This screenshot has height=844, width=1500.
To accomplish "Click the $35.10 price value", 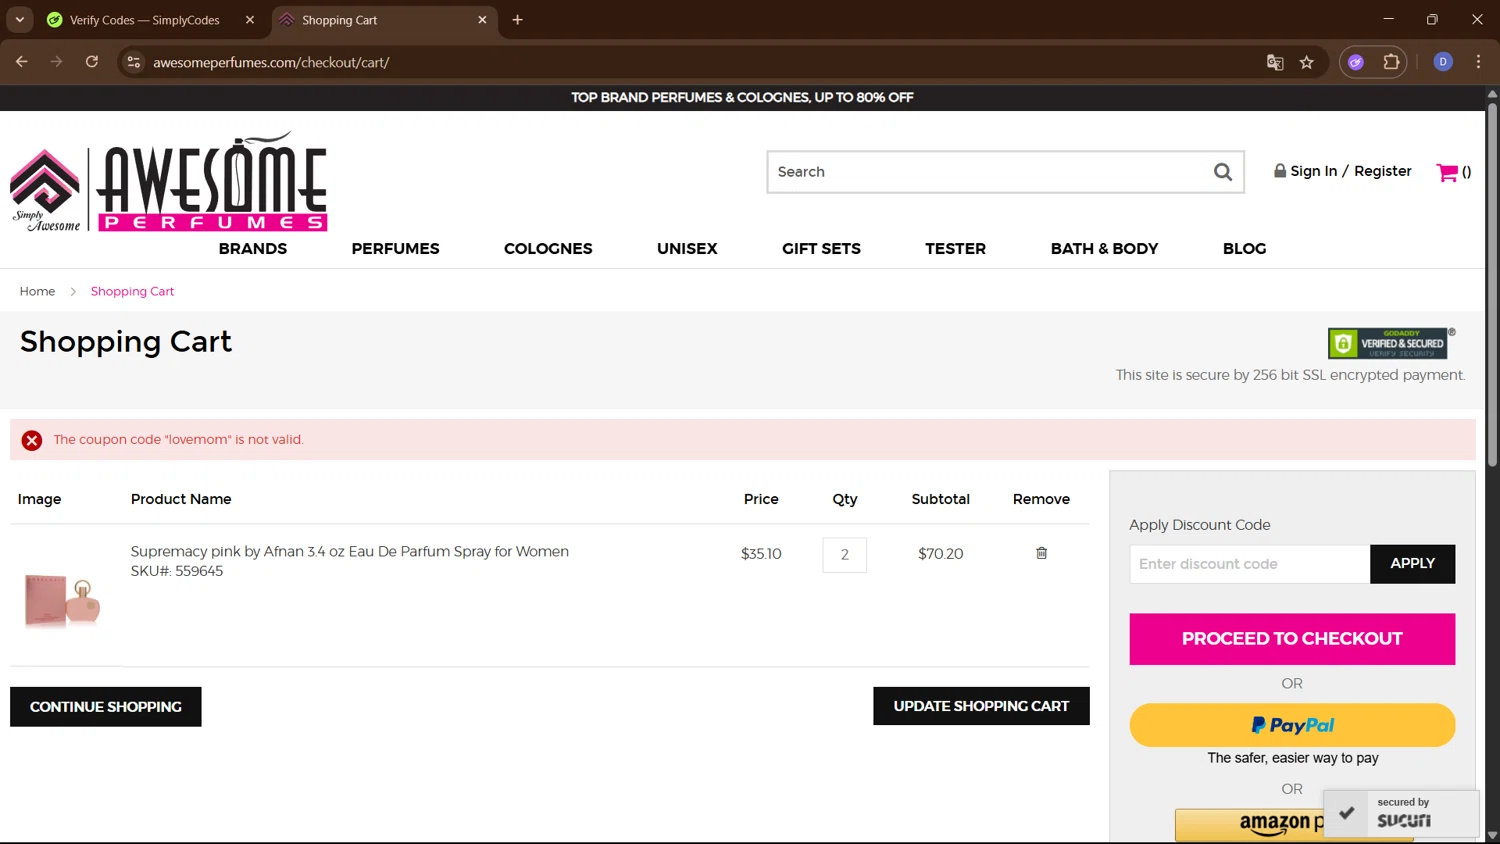I will 761,554.
